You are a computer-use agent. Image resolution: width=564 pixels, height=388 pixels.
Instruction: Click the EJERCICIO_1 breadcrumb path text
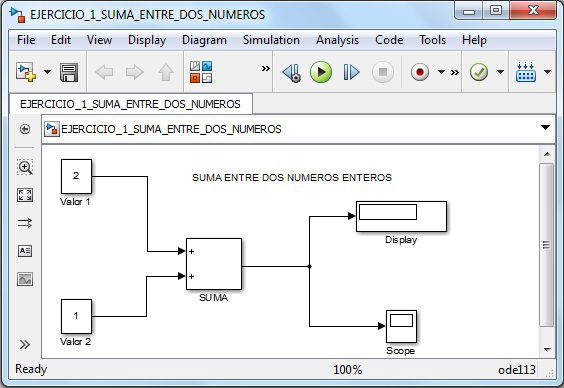pyautogui.click(x=171, y=129)
